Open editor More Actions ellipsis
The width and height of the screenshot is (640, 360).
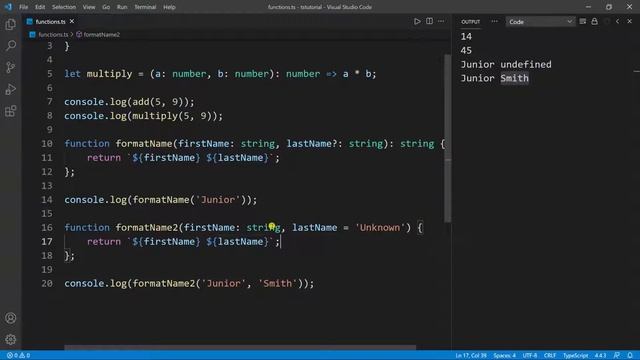pos(441,21)
